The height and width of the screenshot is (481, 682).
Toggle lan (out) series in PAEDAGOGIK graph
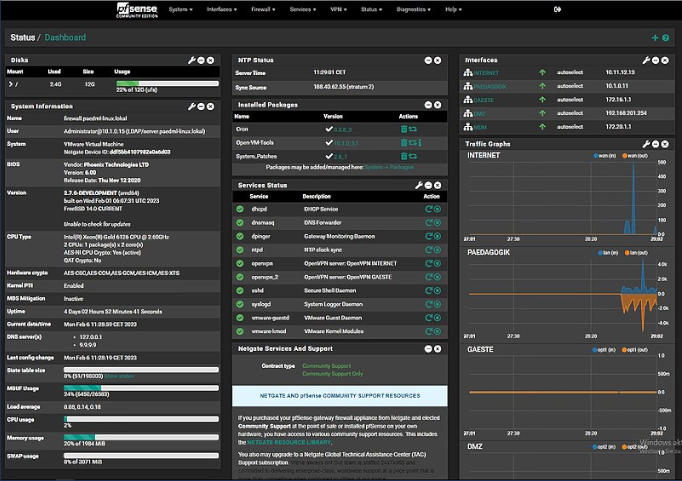click(636, 253)
